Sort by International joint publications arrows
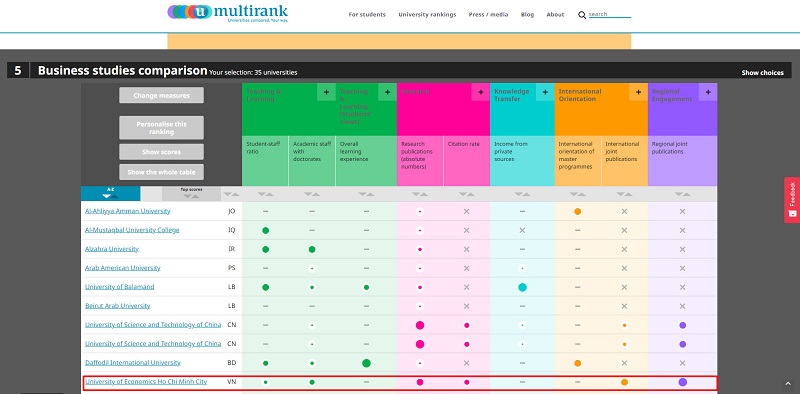This screenshot has height=394, width=800. click(x=624, y=194)
